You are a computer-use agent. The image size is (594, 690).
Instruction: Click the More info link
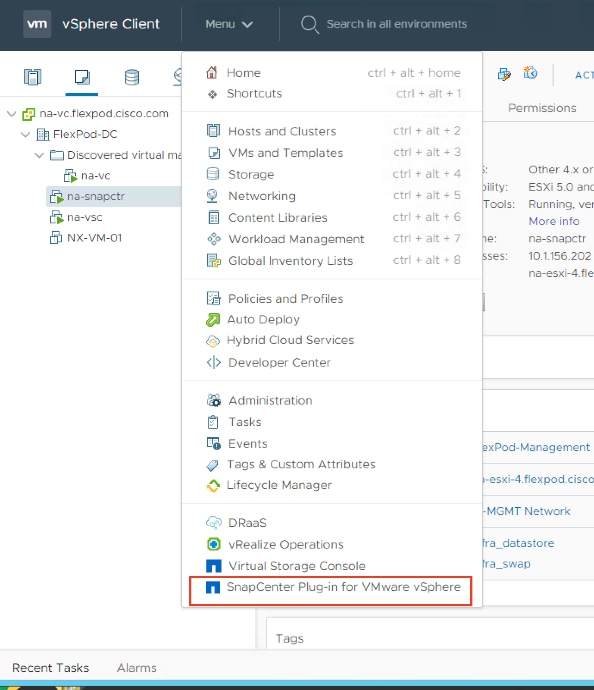(554, 221)
